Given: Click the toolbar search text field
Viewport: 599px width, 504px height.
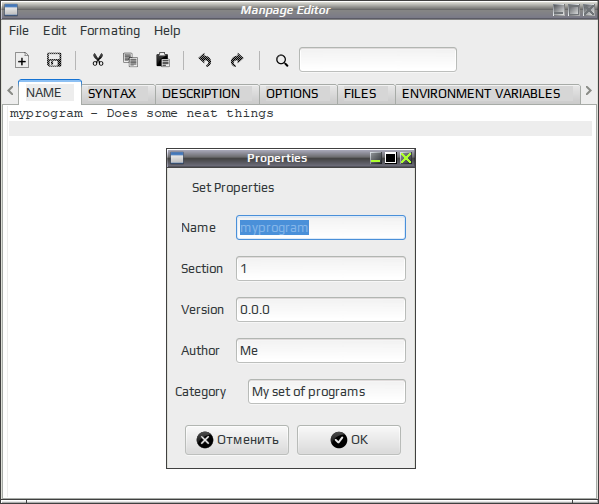Looking at the screenshot, I should pos(377,60).
